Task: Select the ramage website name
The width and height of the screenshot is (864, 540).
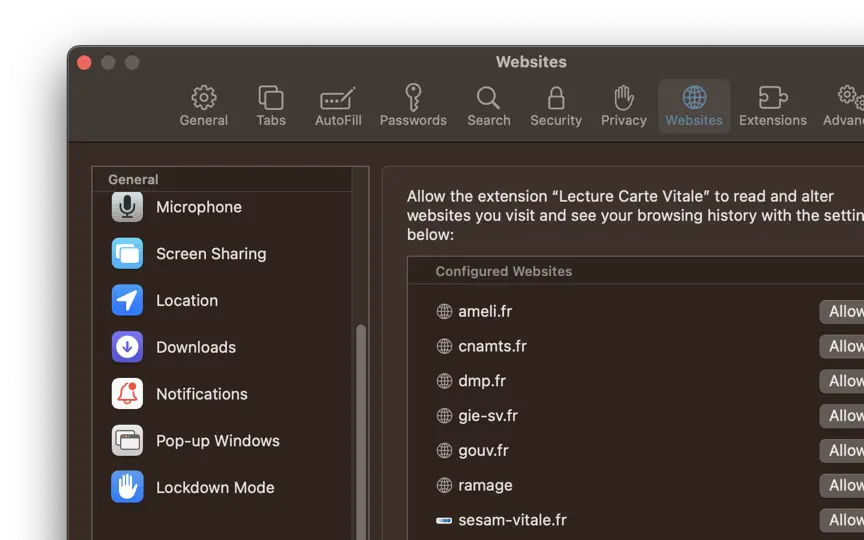Action: (485, 485)
